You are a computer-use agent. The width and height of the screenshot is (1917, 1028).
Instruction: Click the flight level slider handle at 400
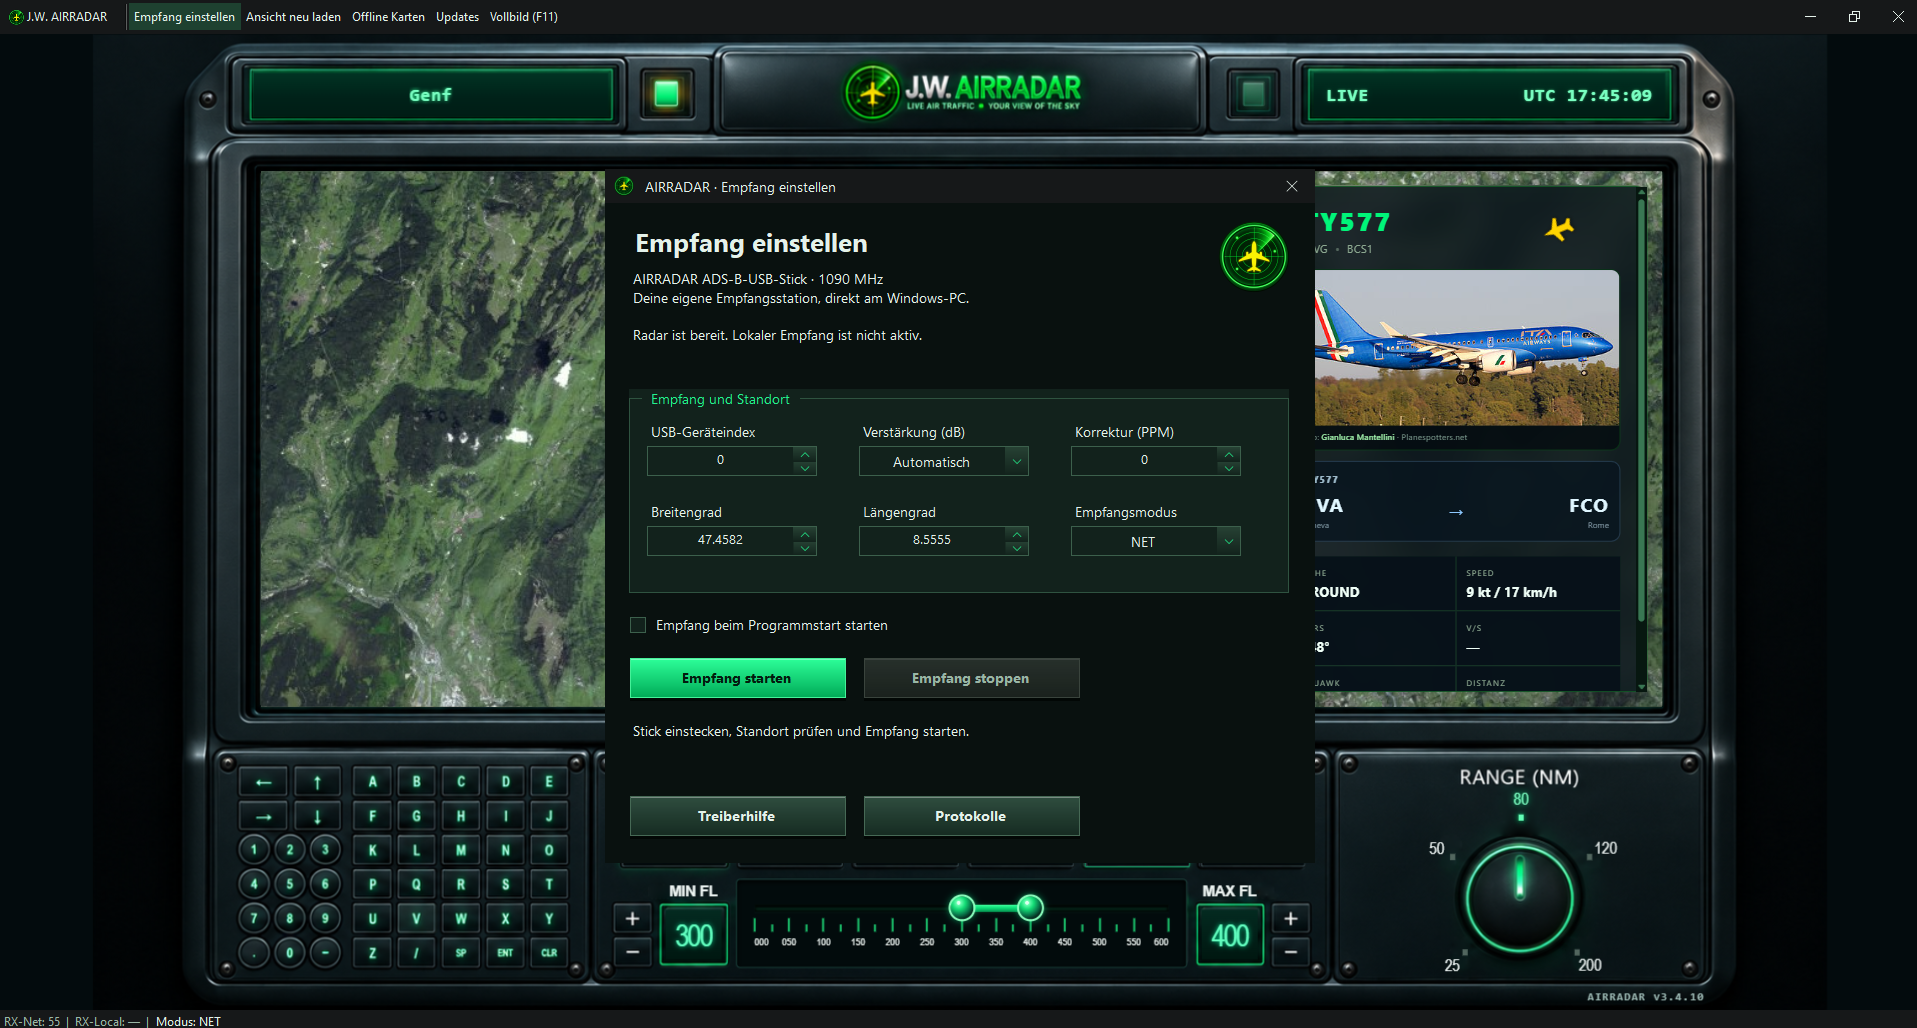pyautogui.click(x=1030, y=907)
